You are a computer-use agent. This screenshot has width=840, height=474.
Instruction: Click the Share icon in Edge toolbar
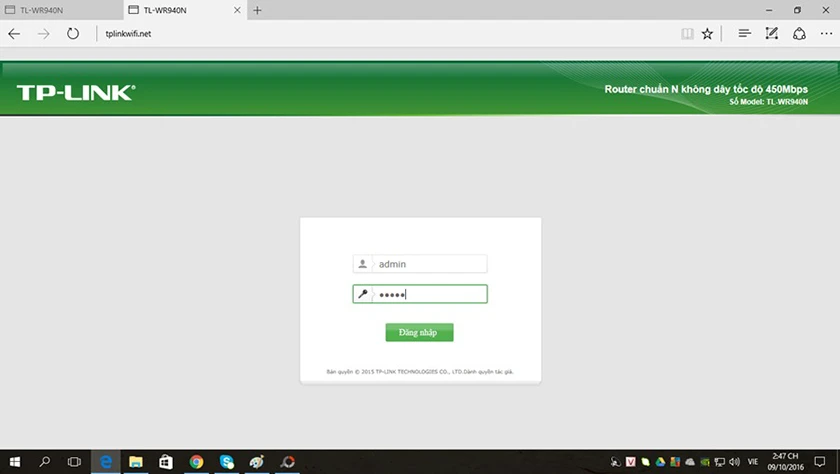point(799,34)
